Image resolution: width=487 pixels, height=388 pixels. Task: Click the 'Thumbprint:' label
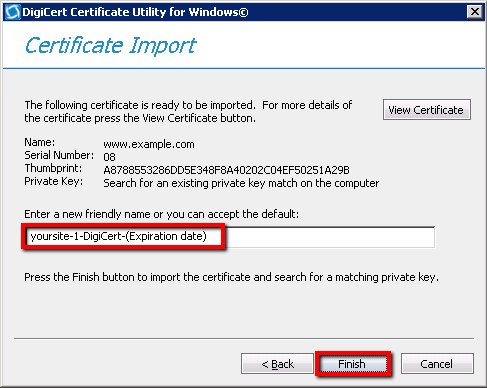pyautogui.click(x=53, y=168)
